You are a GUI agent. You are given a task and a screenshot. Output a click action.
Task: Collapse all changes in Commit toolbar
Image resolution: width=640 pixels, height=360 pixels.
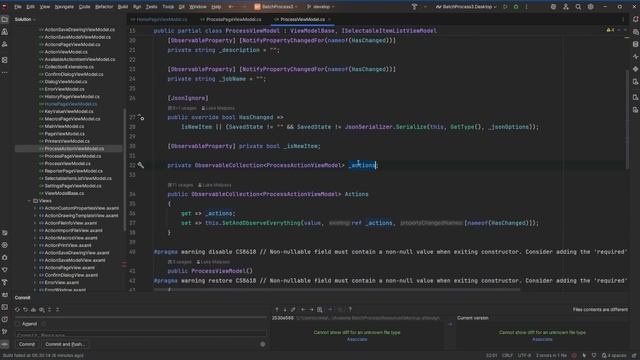(x=58, y=310)
